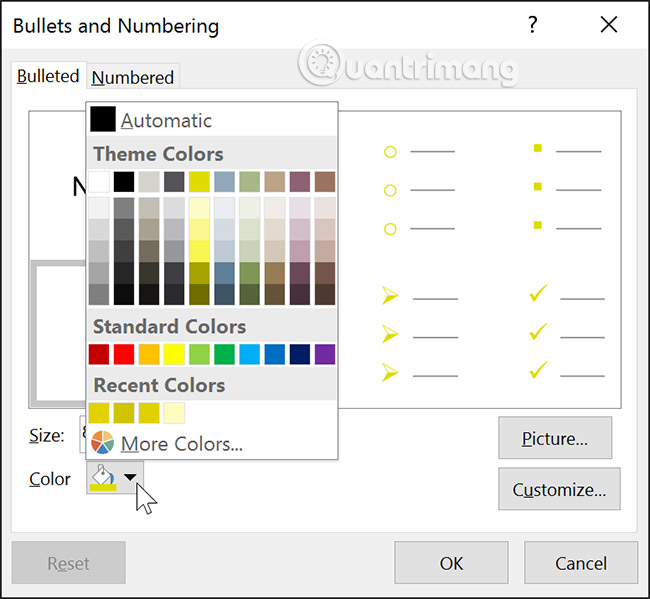Viewport: 650px width, 599px height.
Task: Pick the brown theme color top swatch
Action: 325,182
